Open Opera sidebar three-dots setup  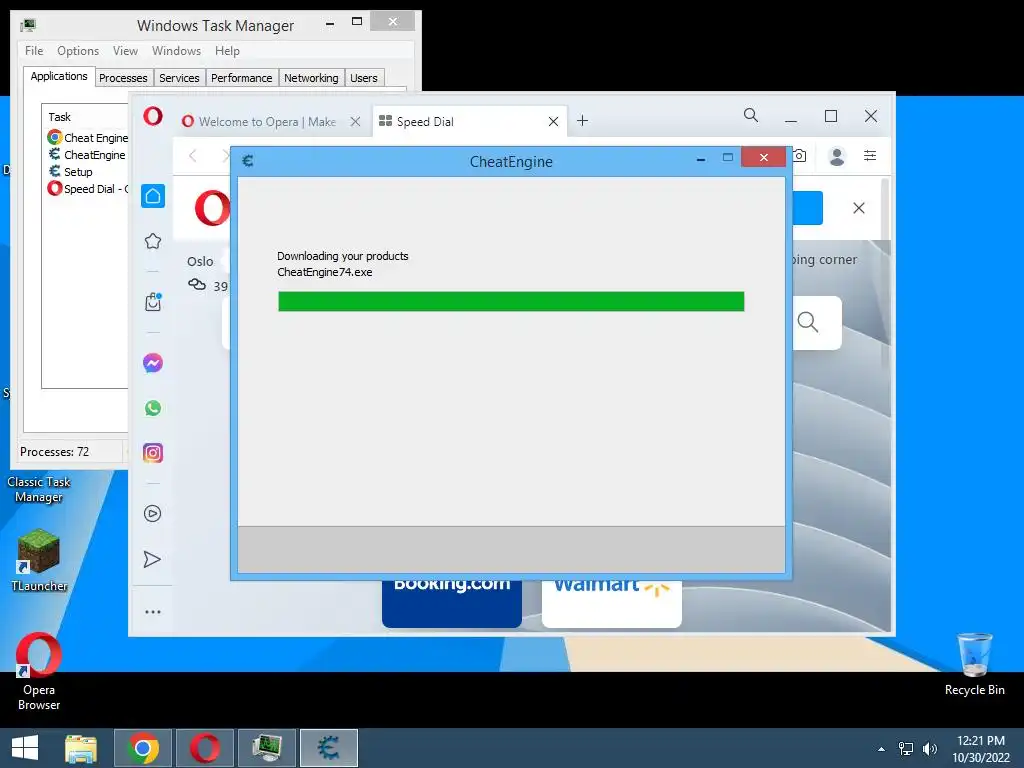[153, 612]
